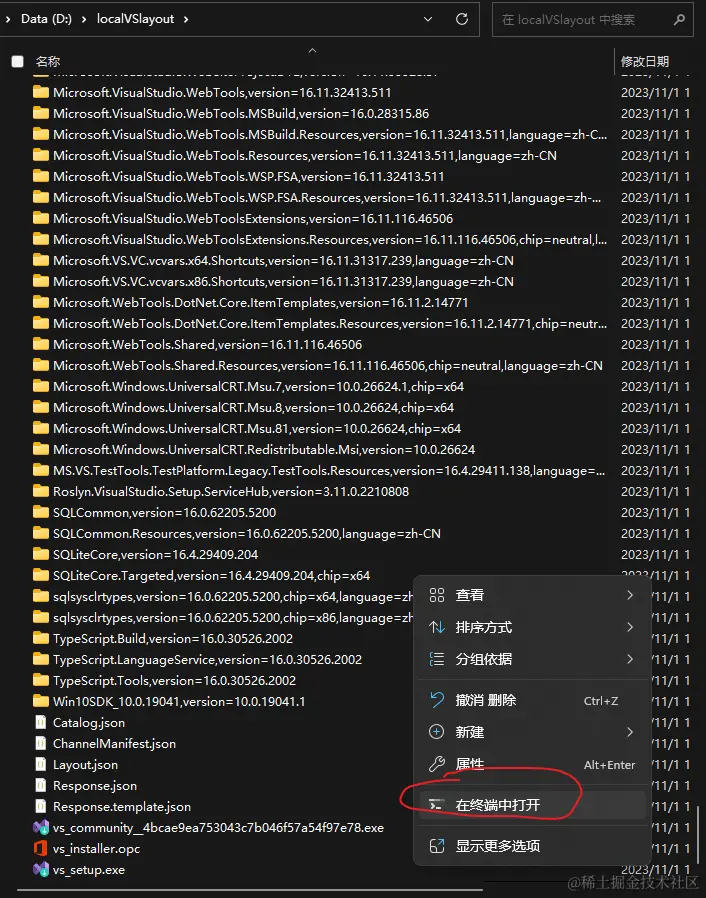Click the 分组依据 list icon
Screen dimensions: 706x898
tap(437, 659)
